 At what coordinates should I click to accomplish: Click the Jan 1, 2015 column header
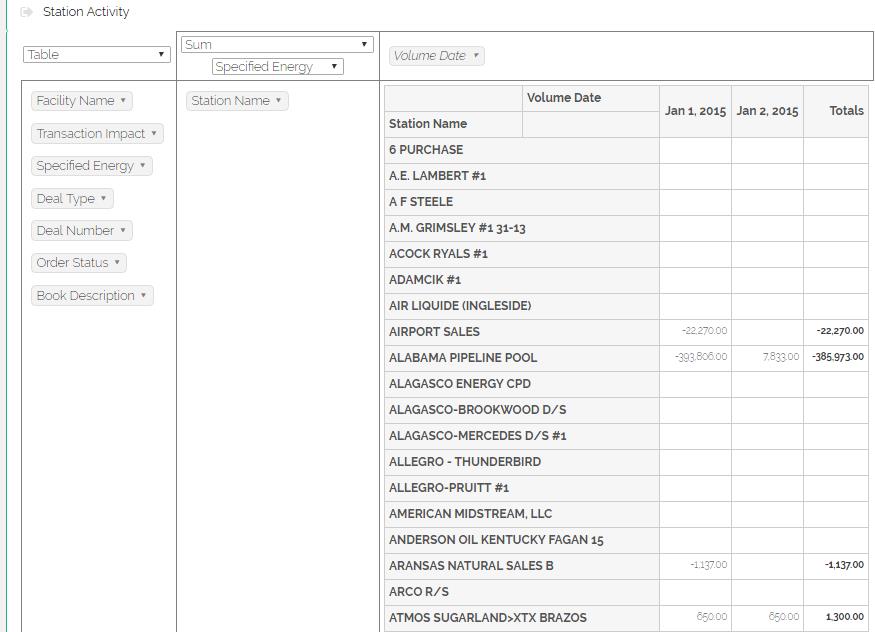tap(695, 111)
